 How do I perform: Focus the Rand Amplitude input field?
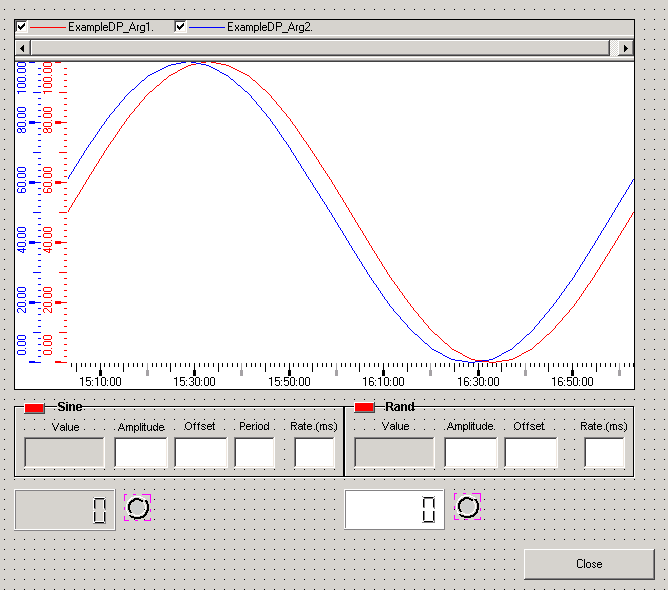[471, 452]
